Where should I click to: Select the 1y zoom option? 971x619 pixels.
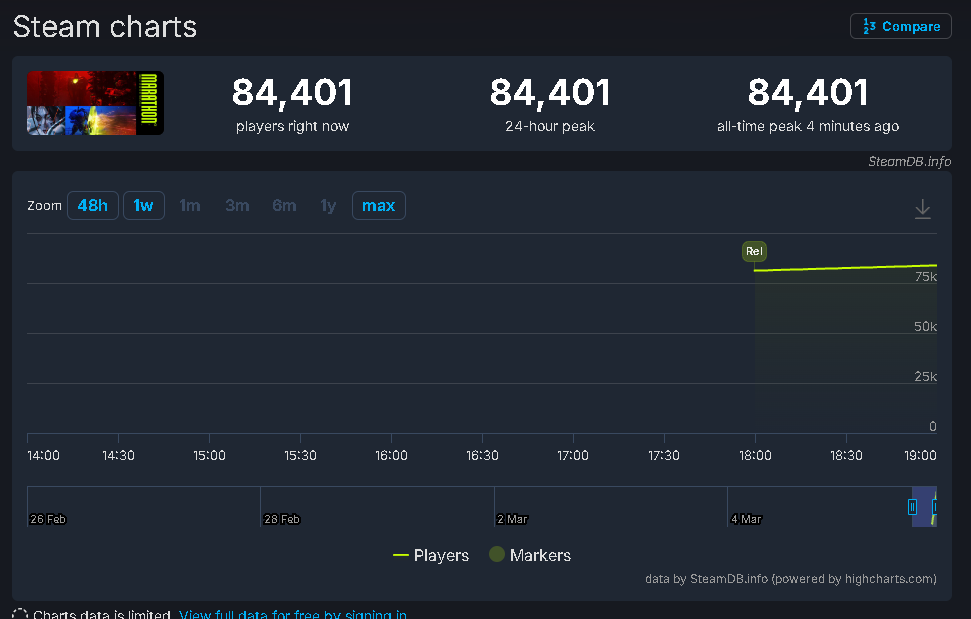tap(328, 206)
